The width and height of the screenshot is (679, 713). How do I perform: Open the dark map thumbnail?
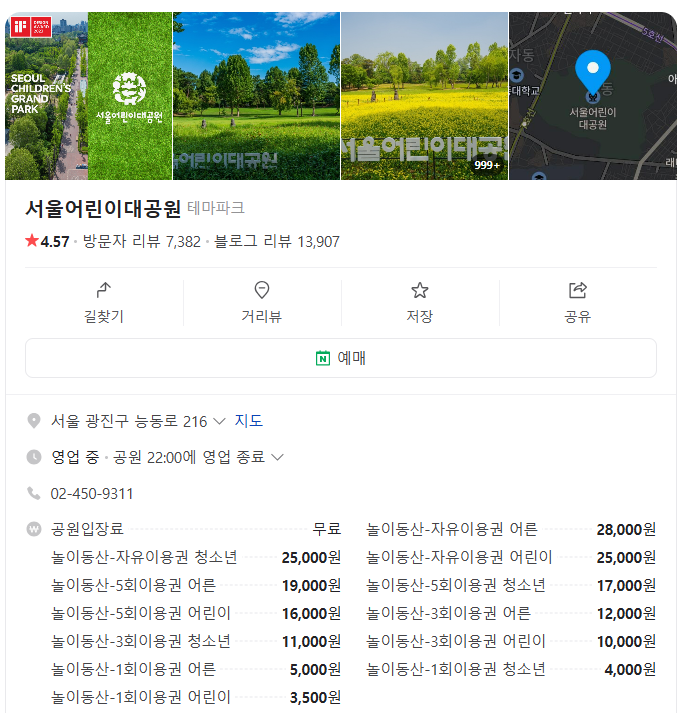click(593, 96)
